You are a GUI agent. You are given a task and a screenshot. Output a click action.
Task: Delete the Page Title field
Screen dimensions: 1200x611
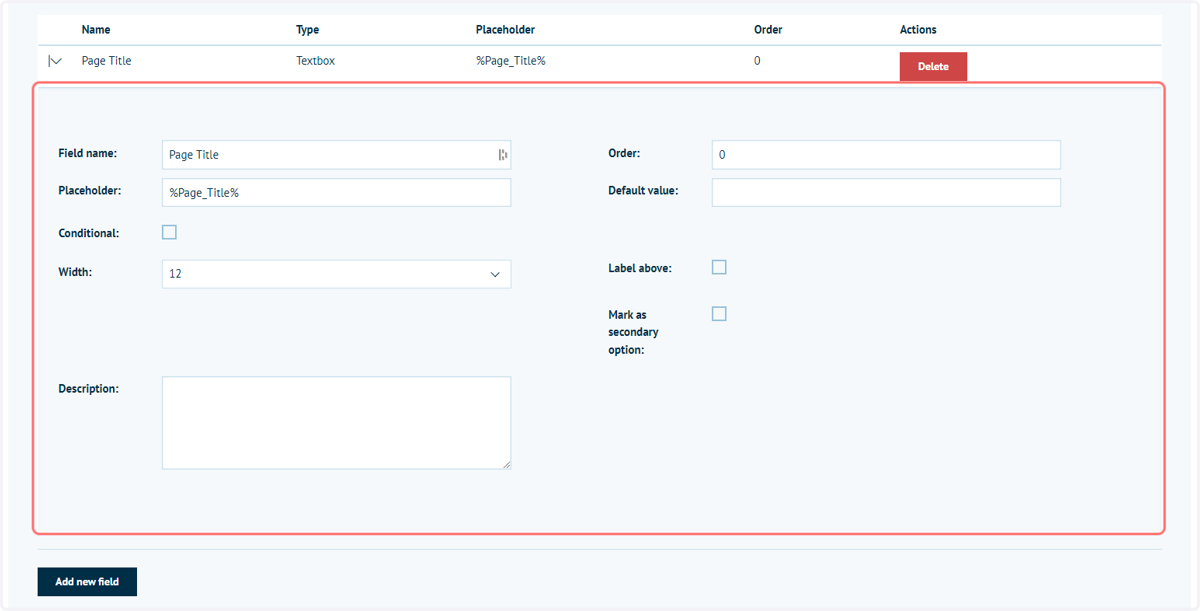pyautogui.click(x=933, y=66)
